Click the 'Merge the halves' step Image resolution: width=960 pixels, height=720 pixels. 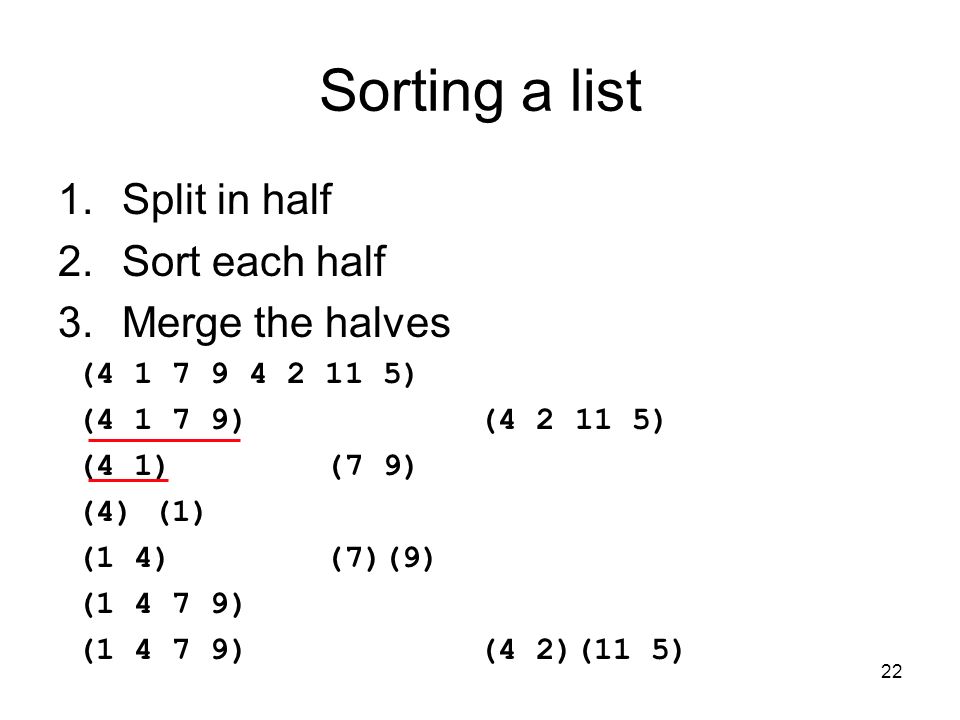tap(286, 323)
